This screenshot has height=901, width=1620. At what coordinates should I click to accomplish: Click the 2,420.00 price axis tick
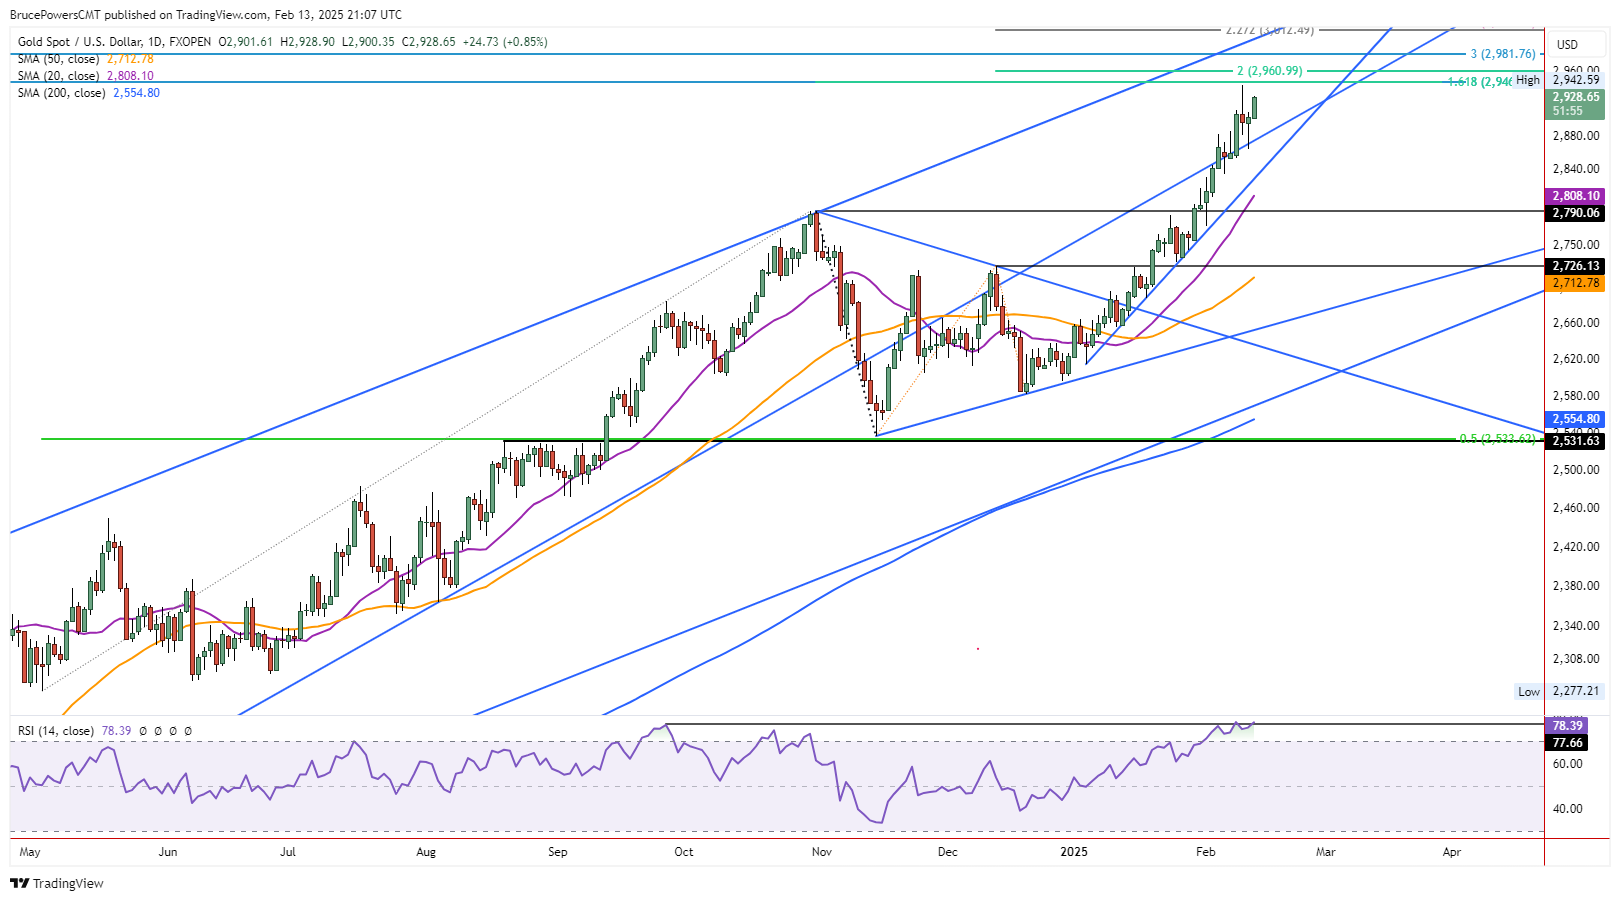click(1576, 547)
